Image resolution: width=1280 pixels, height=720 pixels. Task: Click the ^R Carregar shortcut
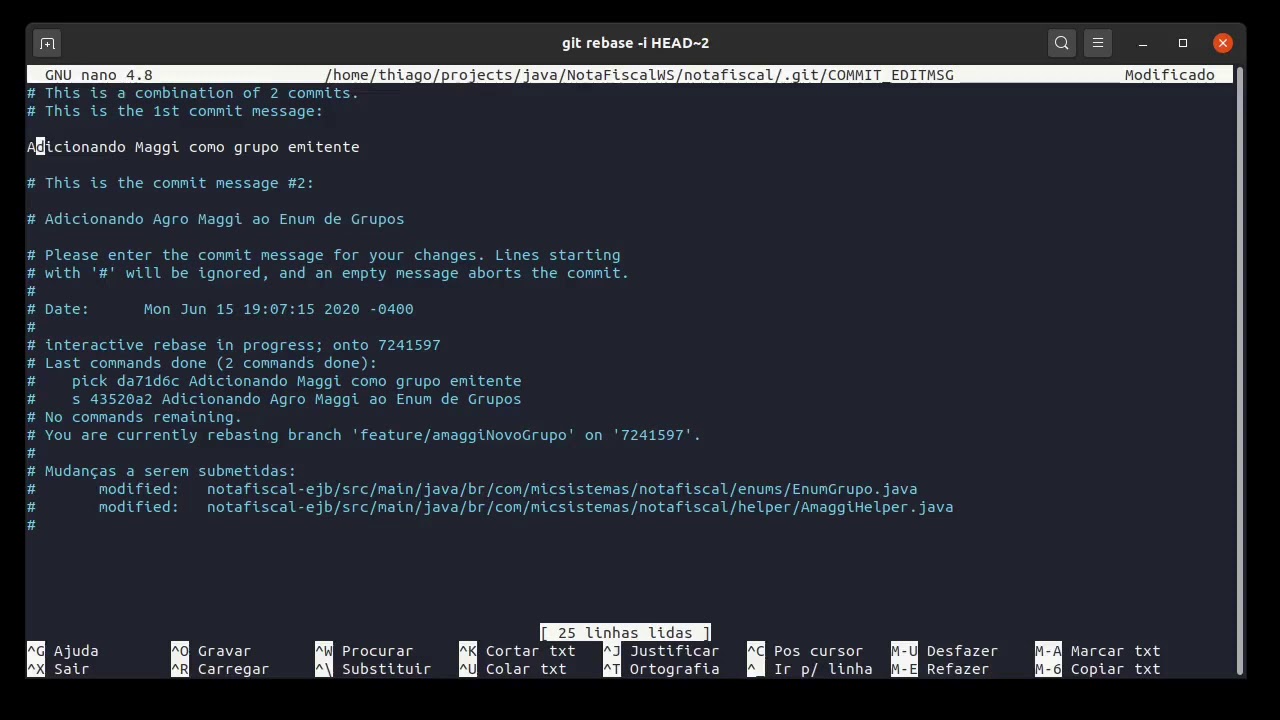tap(220, 669)
